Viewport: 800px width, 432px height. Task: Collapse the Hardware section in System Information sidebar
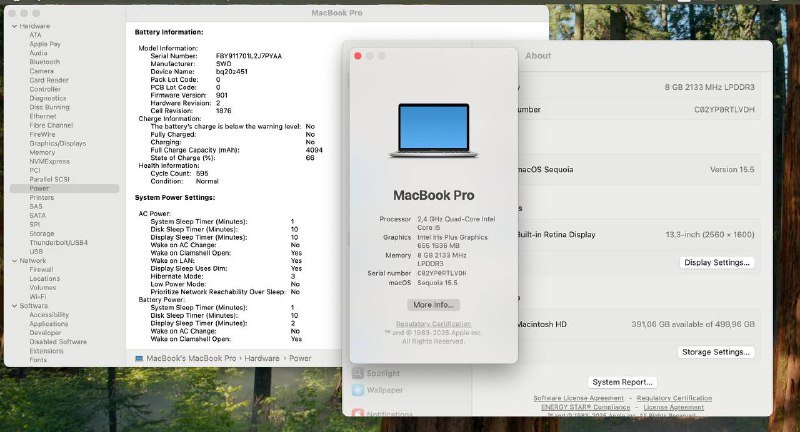pos(15,26)
